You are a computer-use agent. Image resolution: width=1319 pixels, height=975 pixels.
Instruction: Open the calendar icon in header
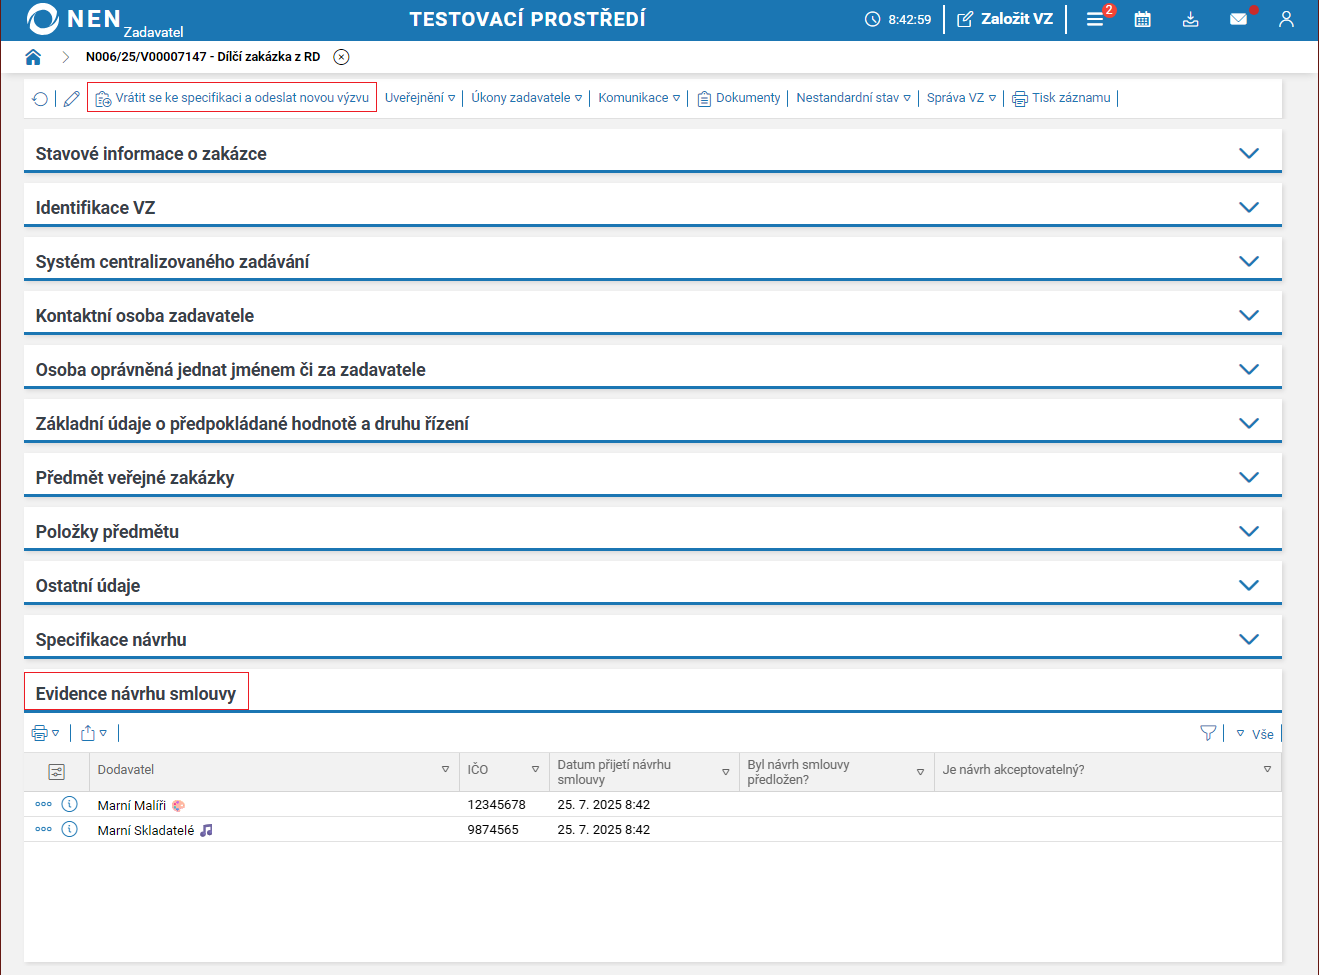(1142, 19)
